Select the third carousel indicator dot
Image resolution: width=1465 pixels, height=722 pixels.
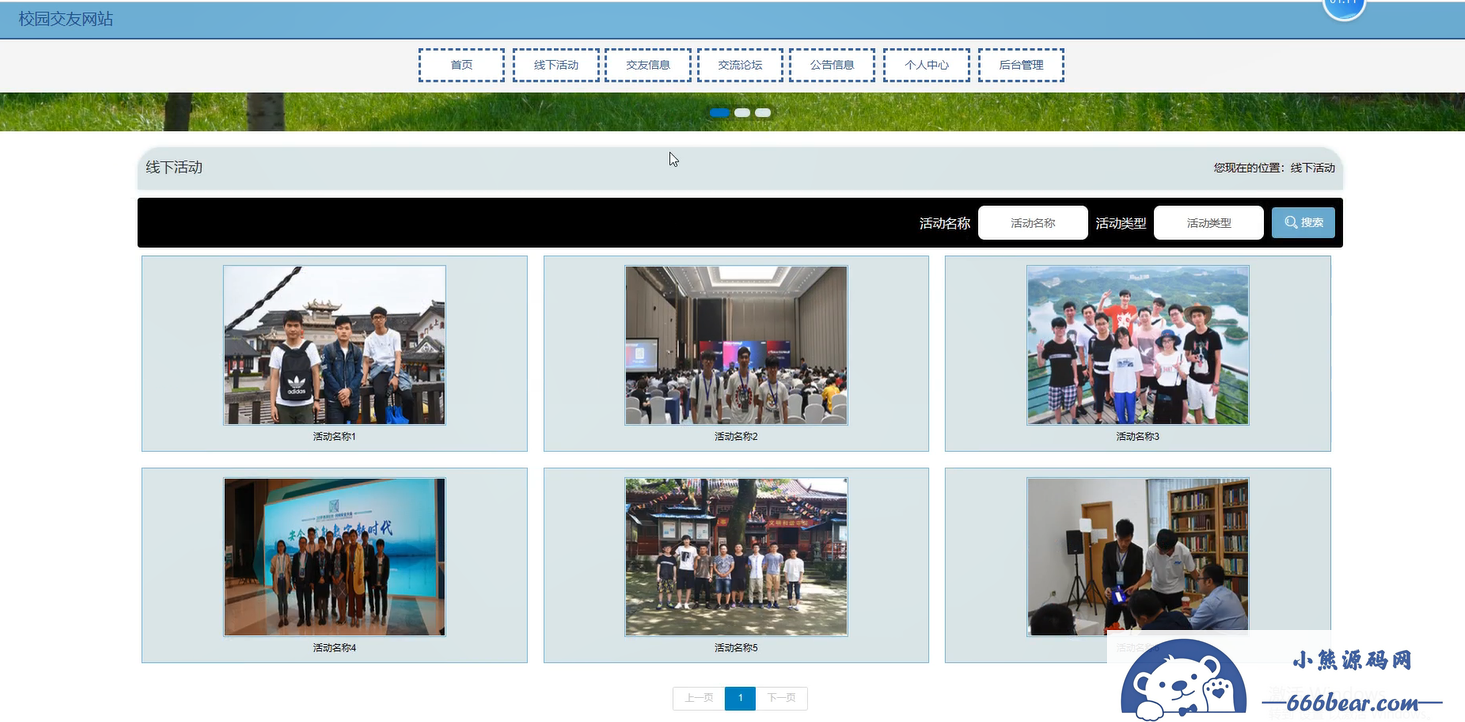pos(763,113)
